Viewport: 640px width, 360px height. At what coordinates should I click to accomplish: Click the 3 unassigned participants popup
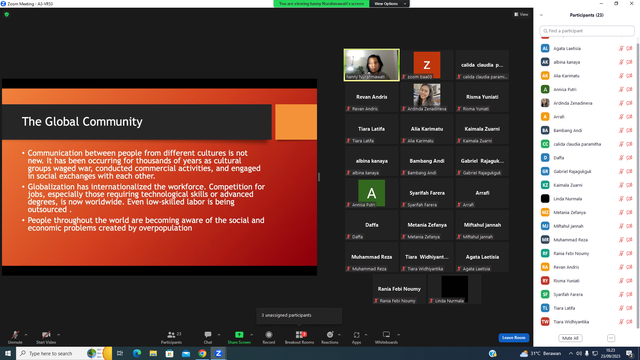[299, 315]
